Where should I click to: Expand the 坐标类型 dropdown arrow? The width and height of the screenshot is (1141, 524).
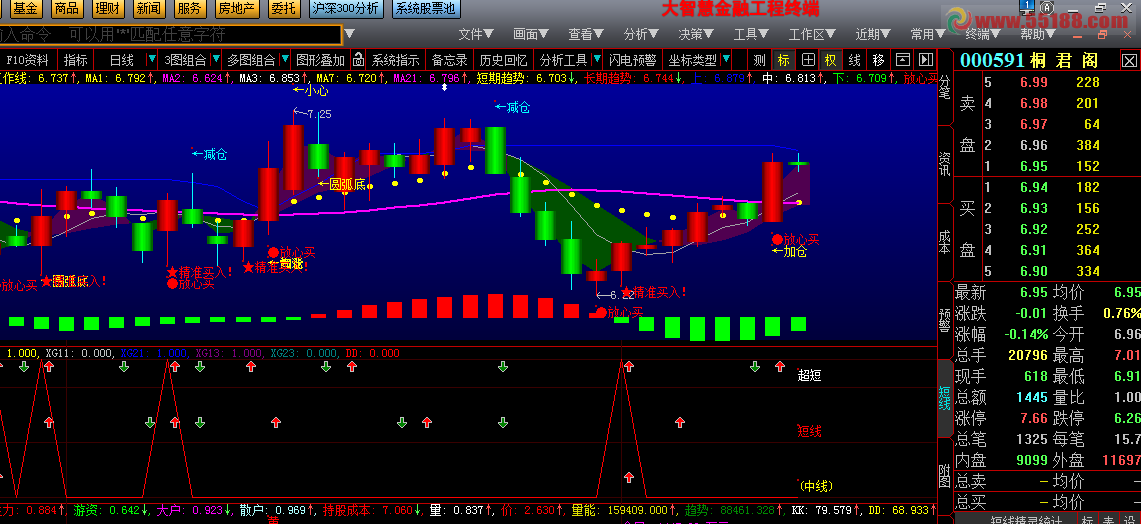tap(726, 60)
